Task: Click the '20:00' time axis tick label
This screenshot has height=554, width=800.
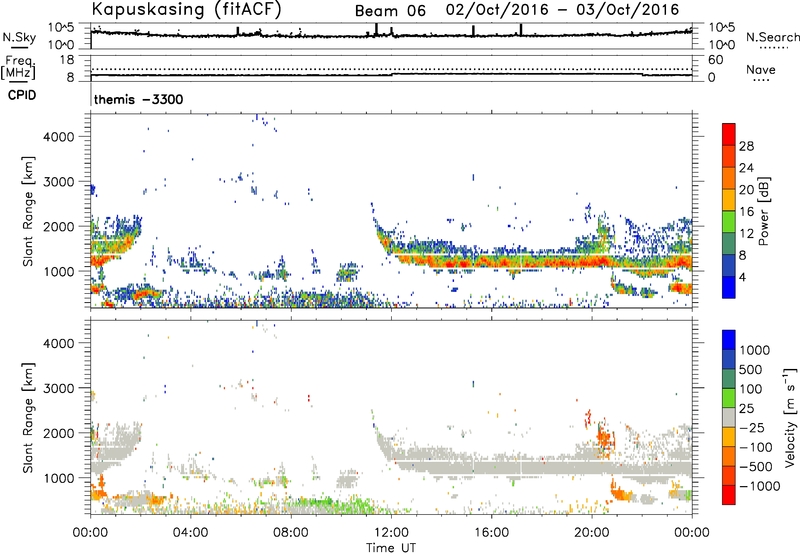Action: click(x=592, y=533)
